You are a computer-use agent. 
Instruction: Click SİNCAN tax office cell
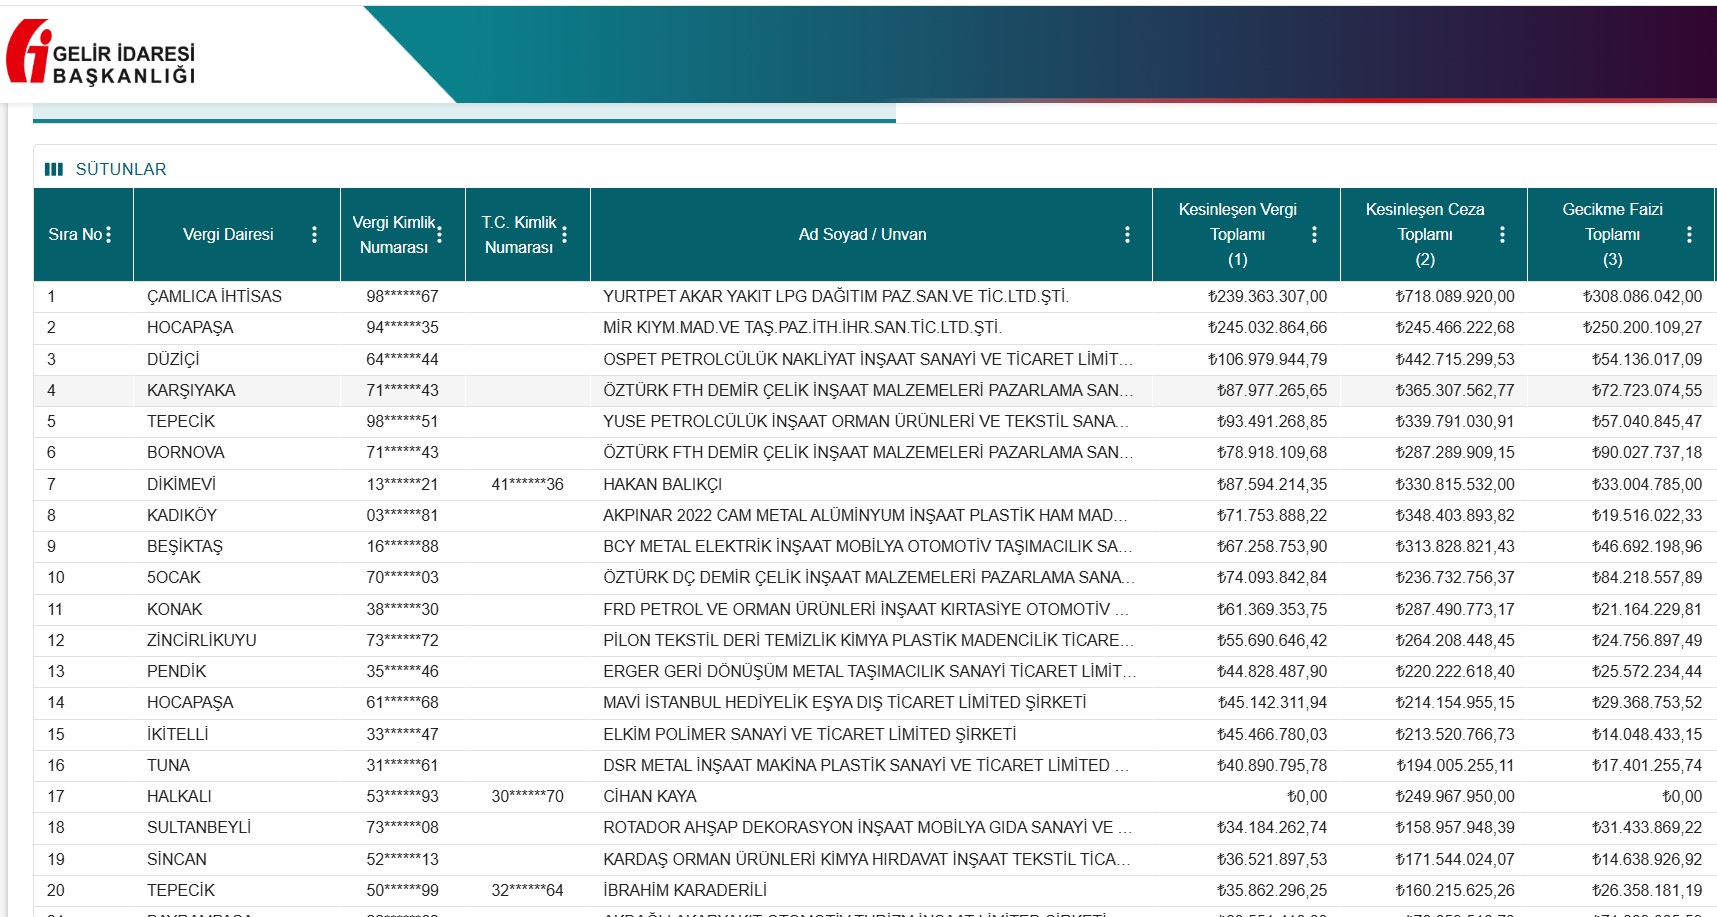(177, 859)
